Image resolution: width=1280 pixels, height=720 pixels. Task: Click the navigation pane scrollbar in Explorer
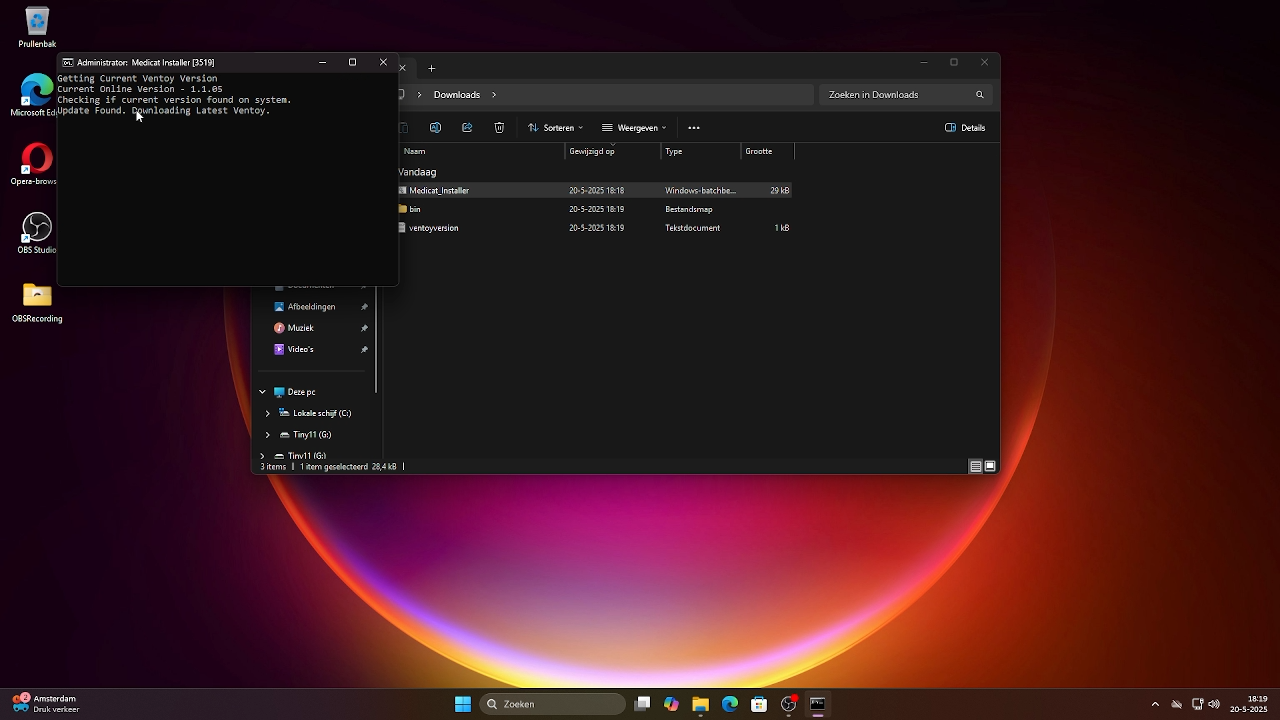click(x=376, y=340)
